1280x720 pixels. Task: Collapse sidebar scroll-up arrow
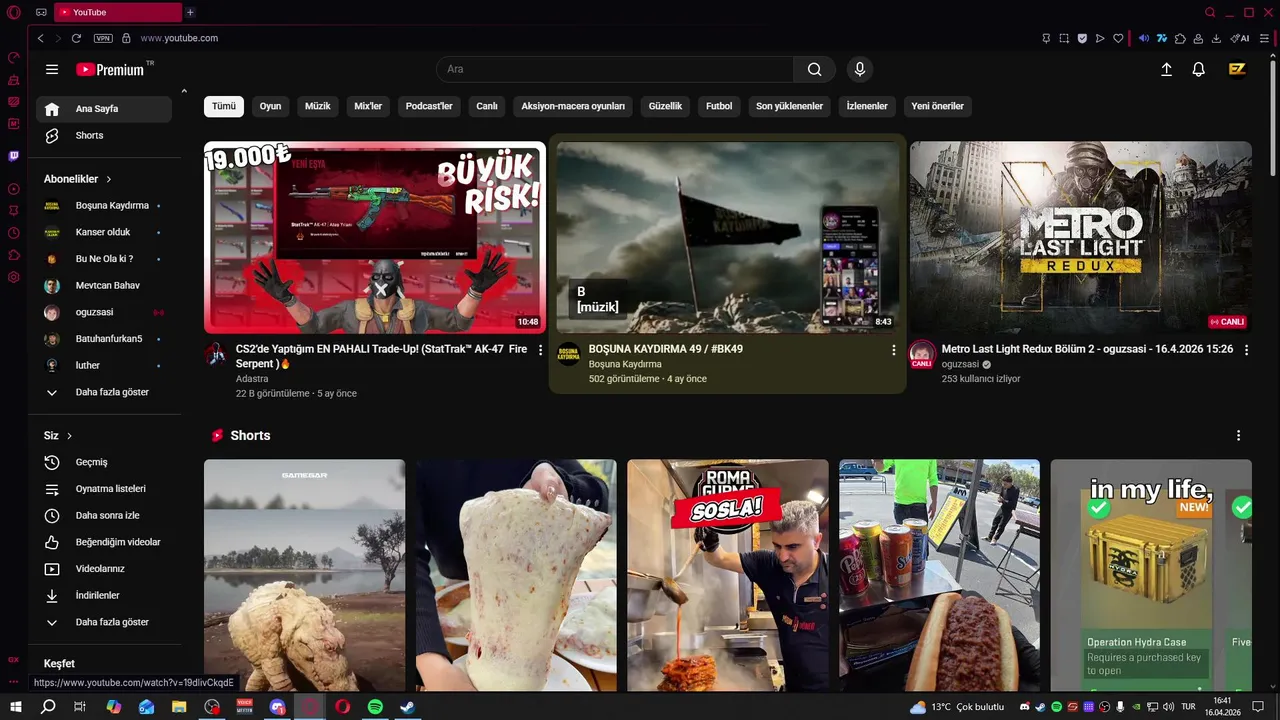point(184,92)
